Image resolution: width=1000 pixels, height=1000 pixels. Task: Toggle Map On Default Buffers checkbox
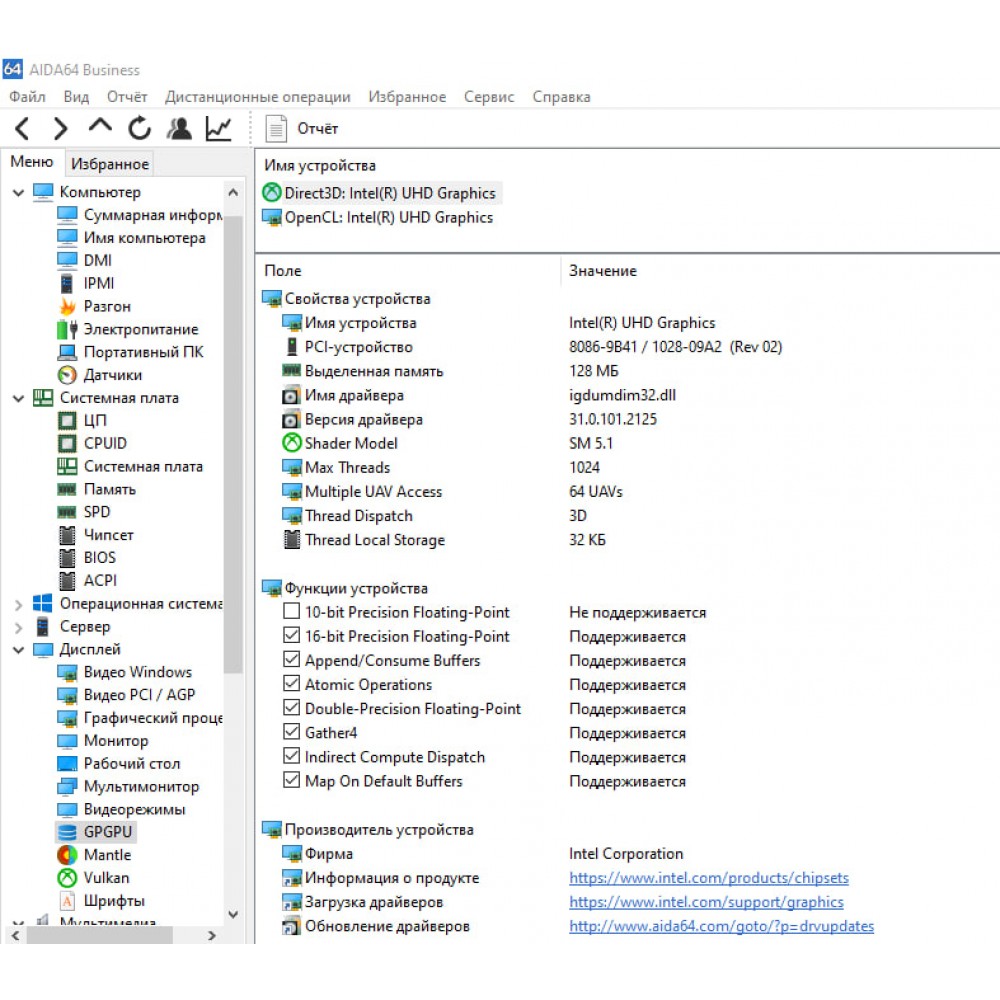point(291,780)
